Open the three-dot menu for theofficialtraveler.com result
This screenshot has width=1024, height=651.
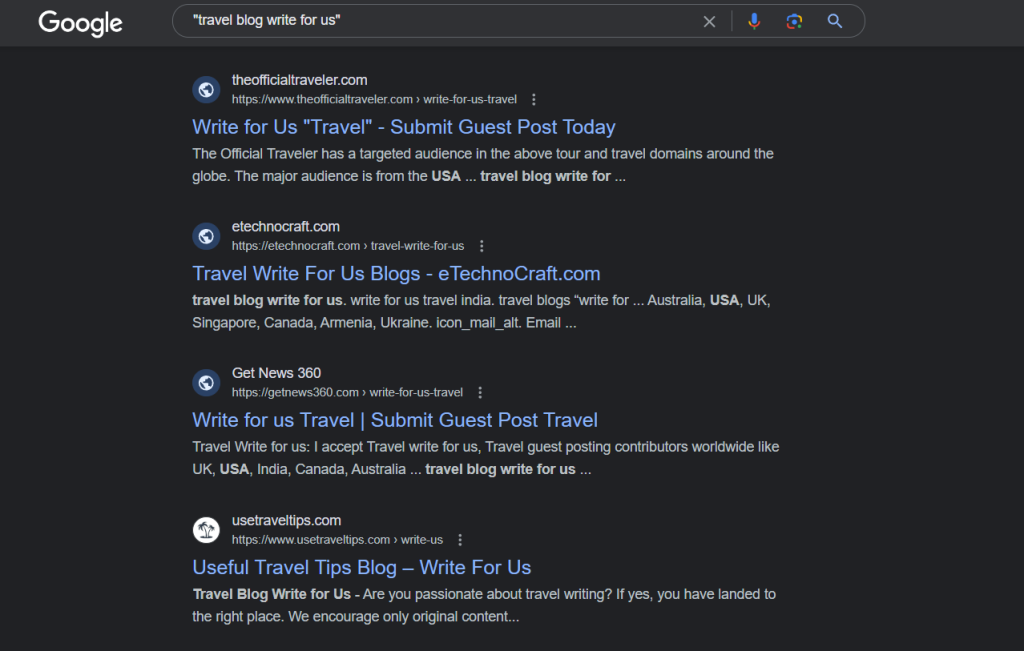pyautogui.click(x=534, y=99)
